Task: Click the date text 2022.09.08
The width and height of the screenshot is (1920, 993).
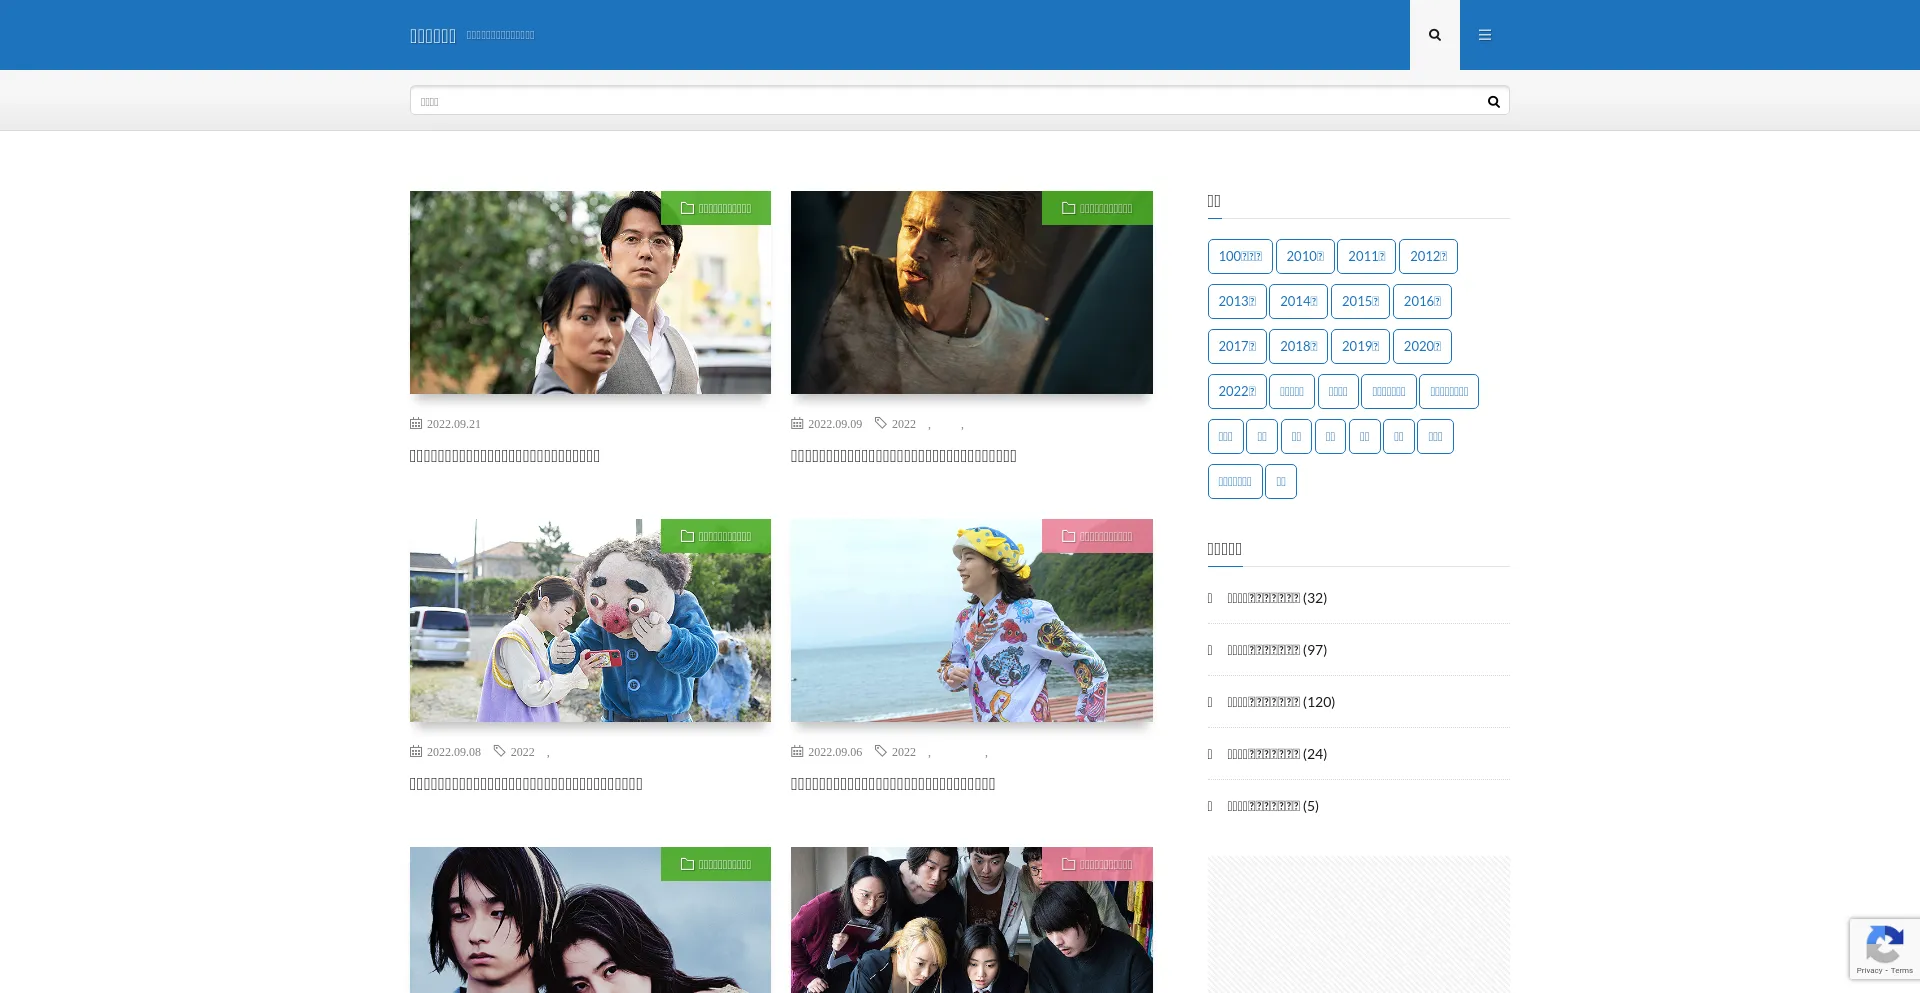Action: point(454,752)
